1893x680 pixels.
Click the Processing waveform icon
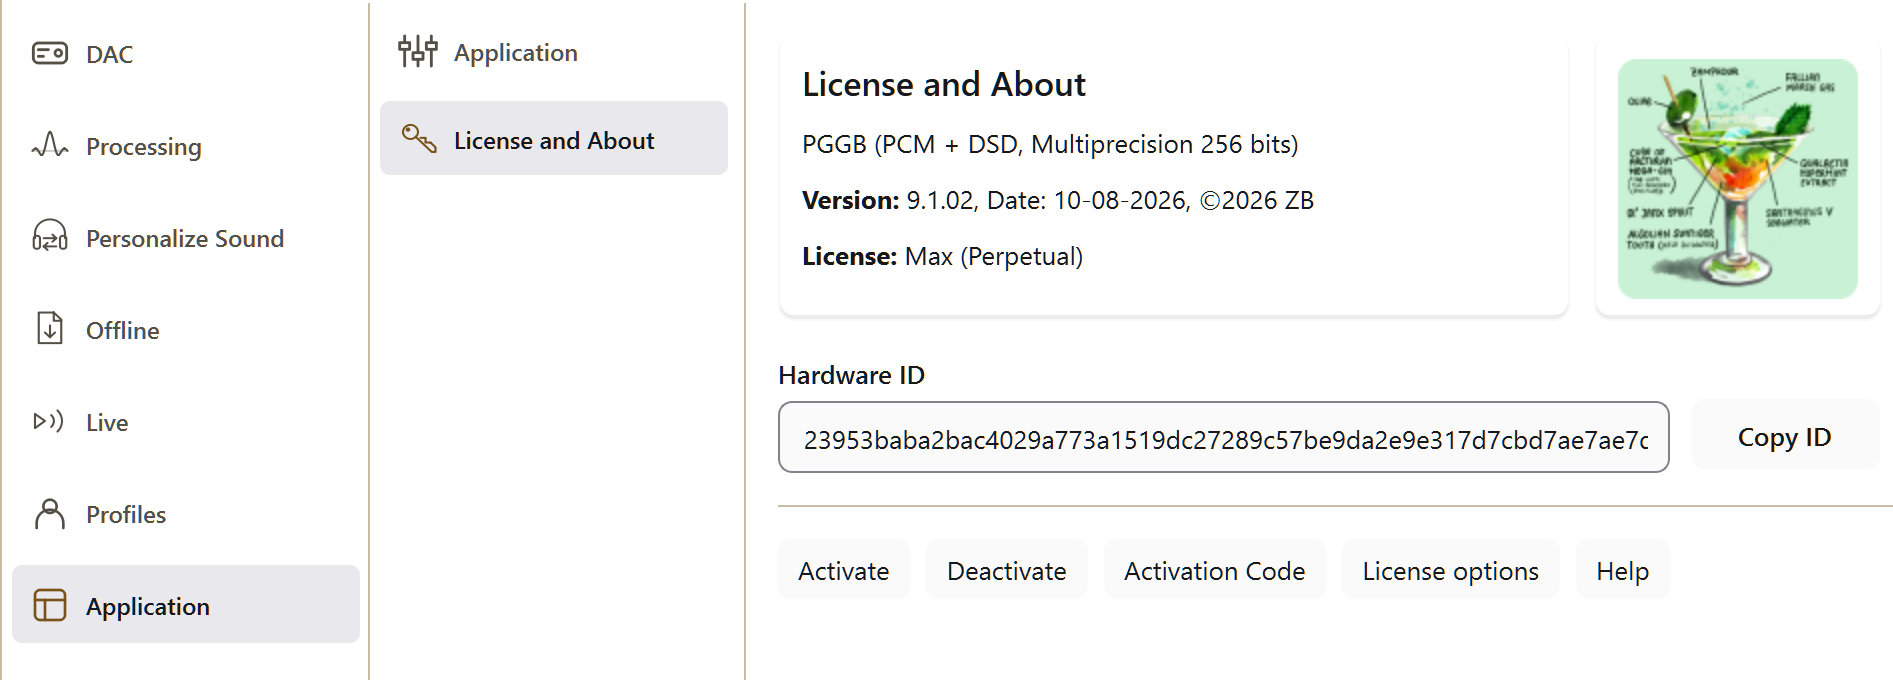(50, 145)
